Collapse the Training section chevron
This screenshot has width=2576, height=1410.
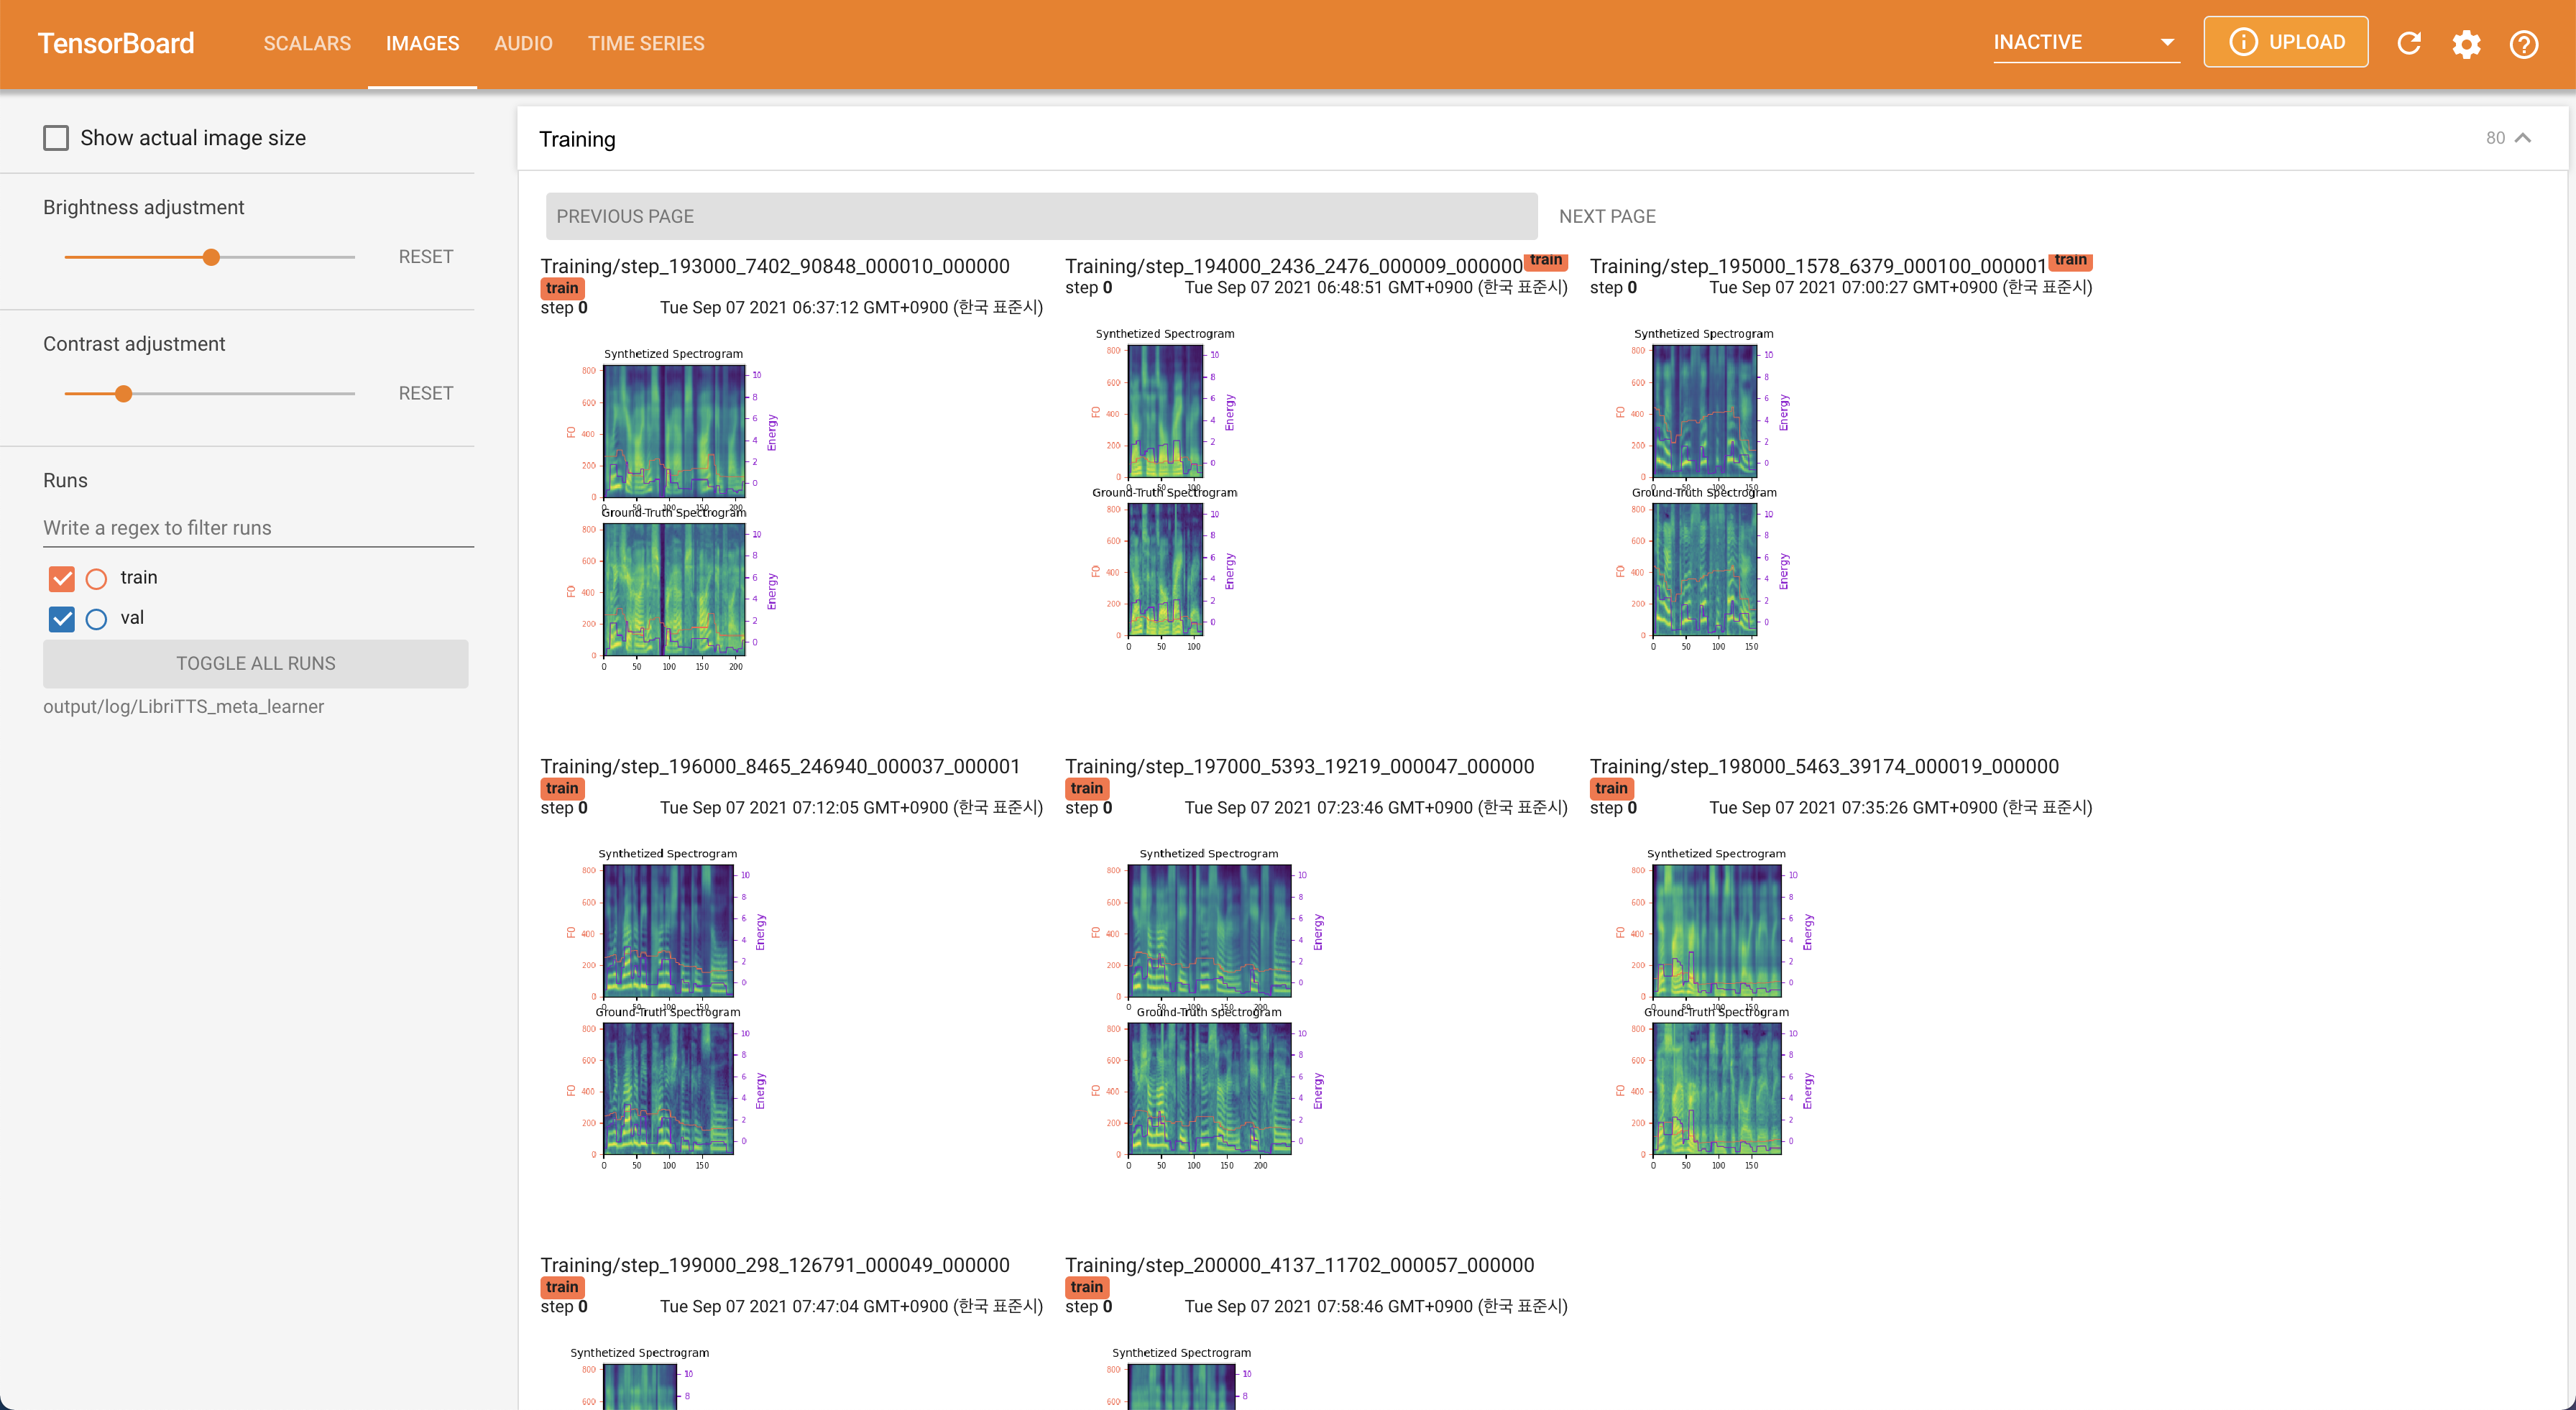click(2522, 138)
